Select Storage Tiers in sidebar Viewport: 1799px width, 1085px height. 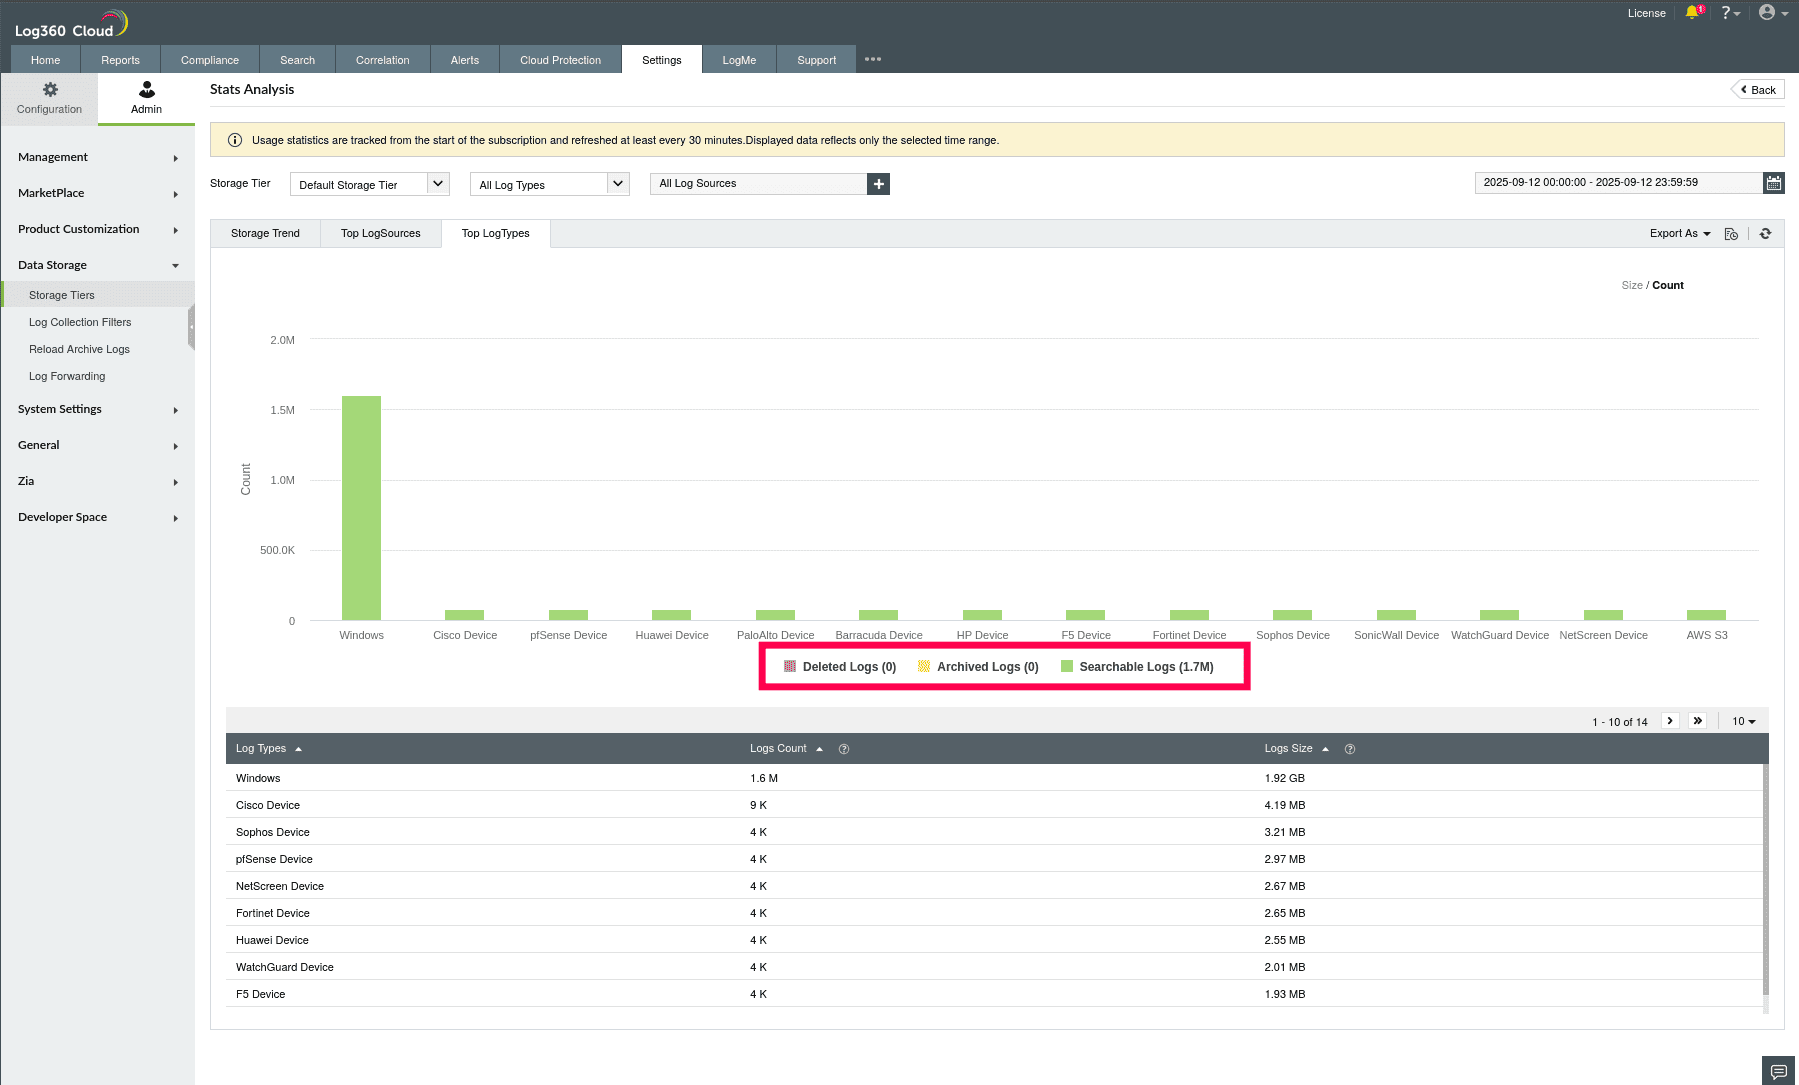[98, 295]
